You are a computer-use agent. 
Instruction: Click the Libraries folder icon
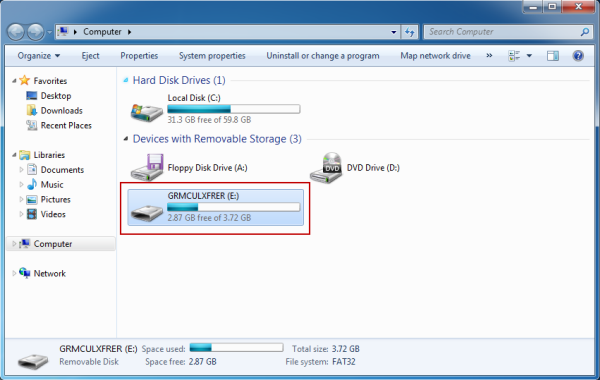(24, 155)
